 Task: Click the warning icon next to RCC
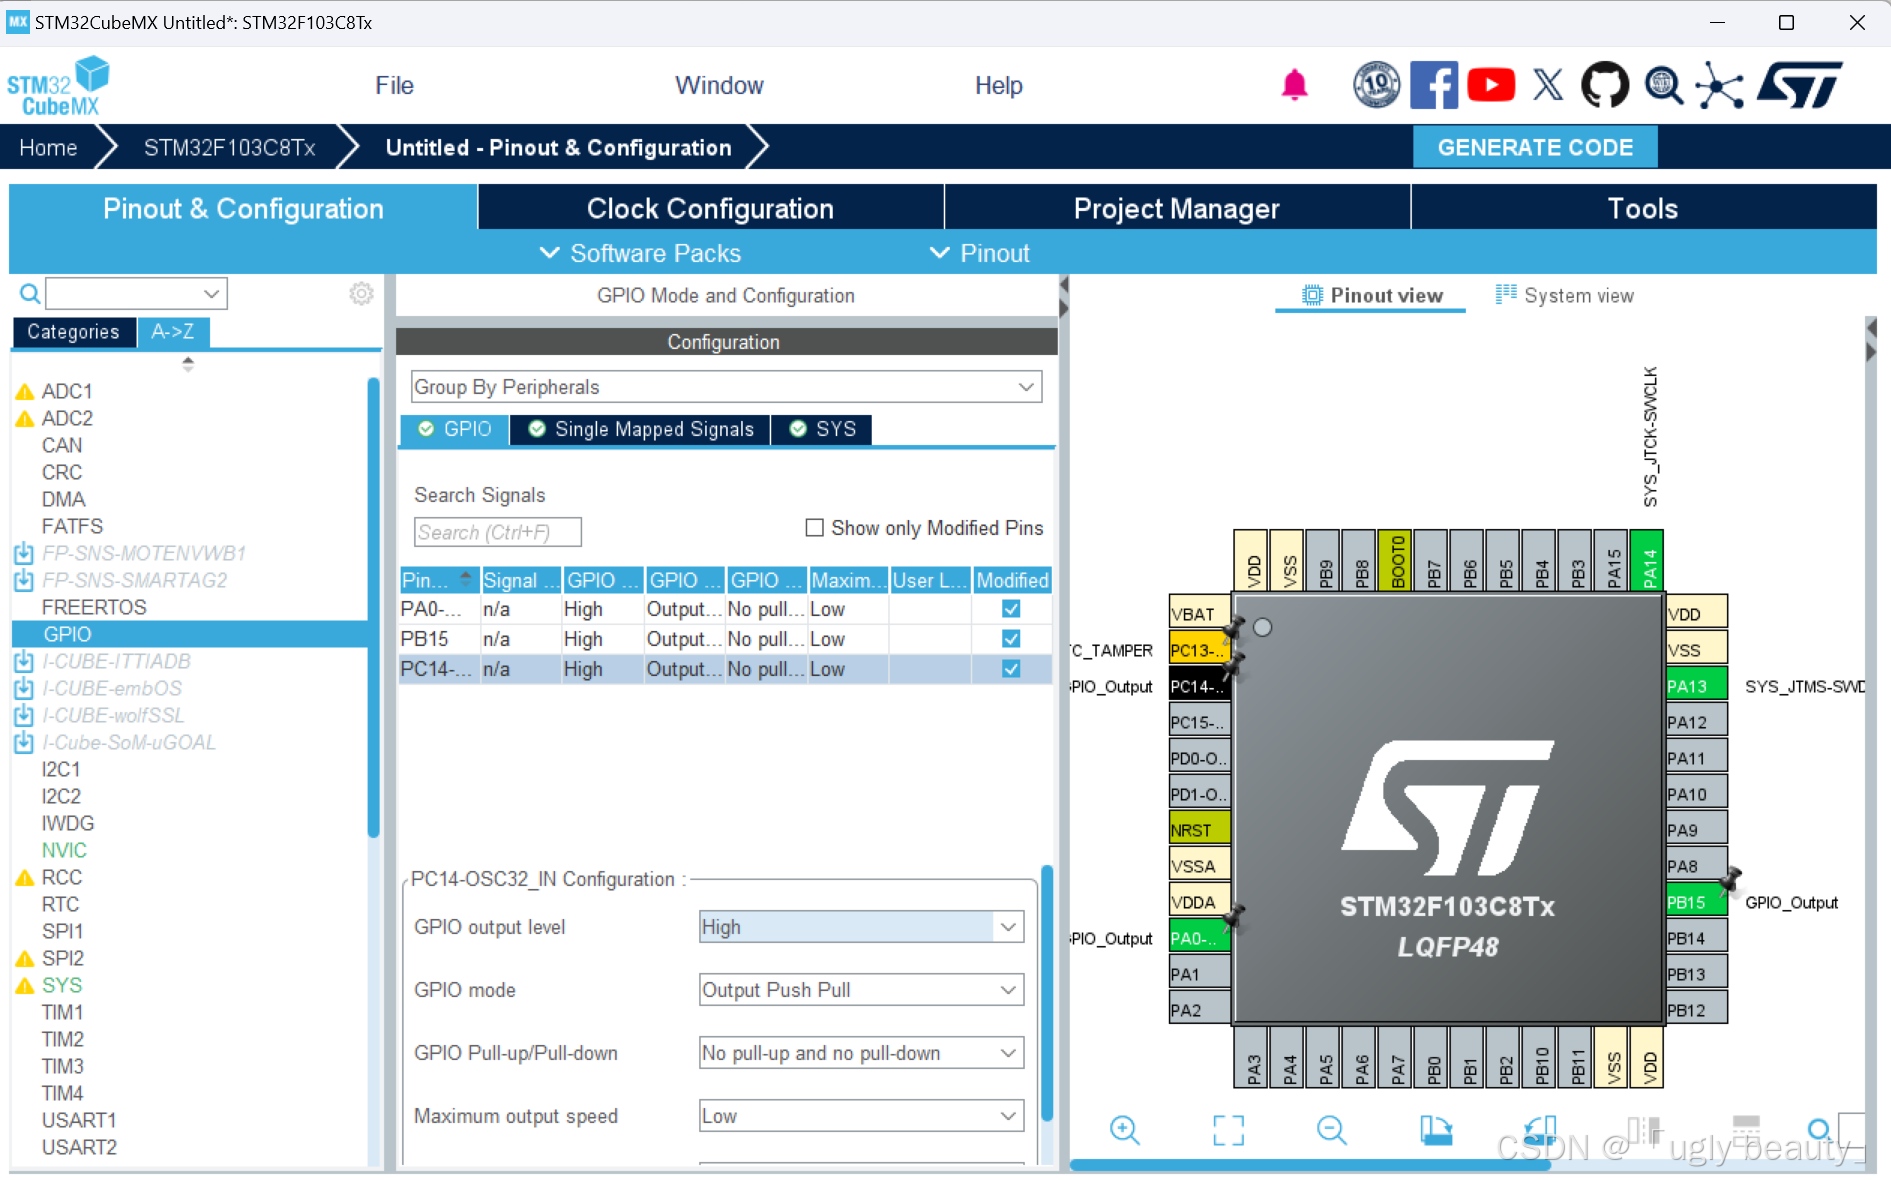coord(25,878)
